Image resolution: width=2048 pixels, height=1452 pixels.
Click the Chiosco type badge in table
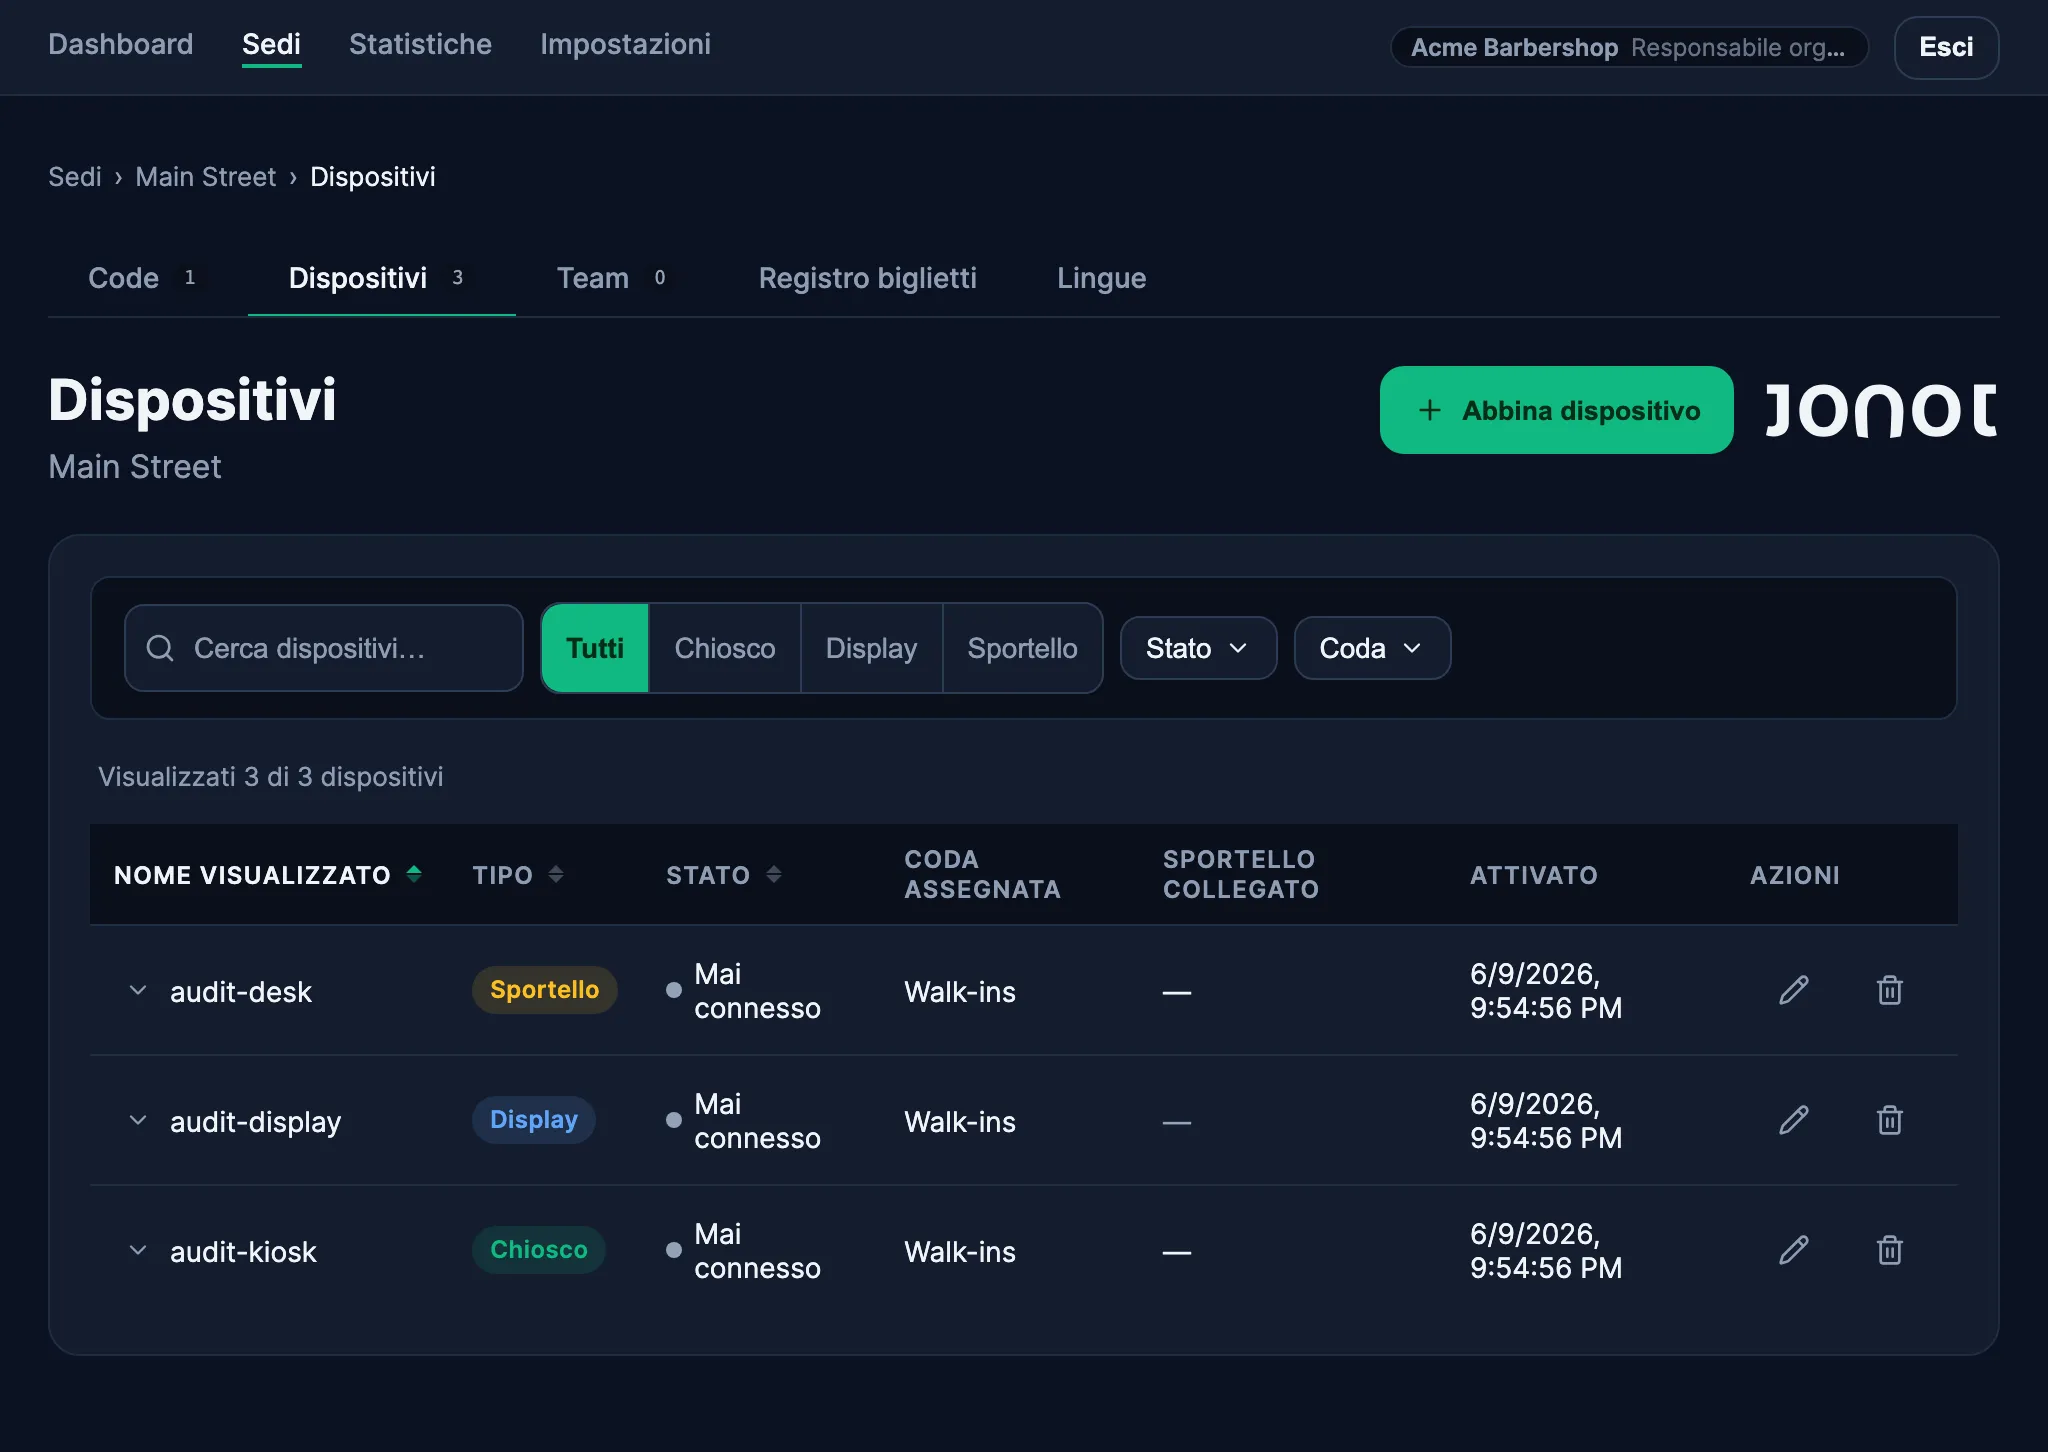538,1250
